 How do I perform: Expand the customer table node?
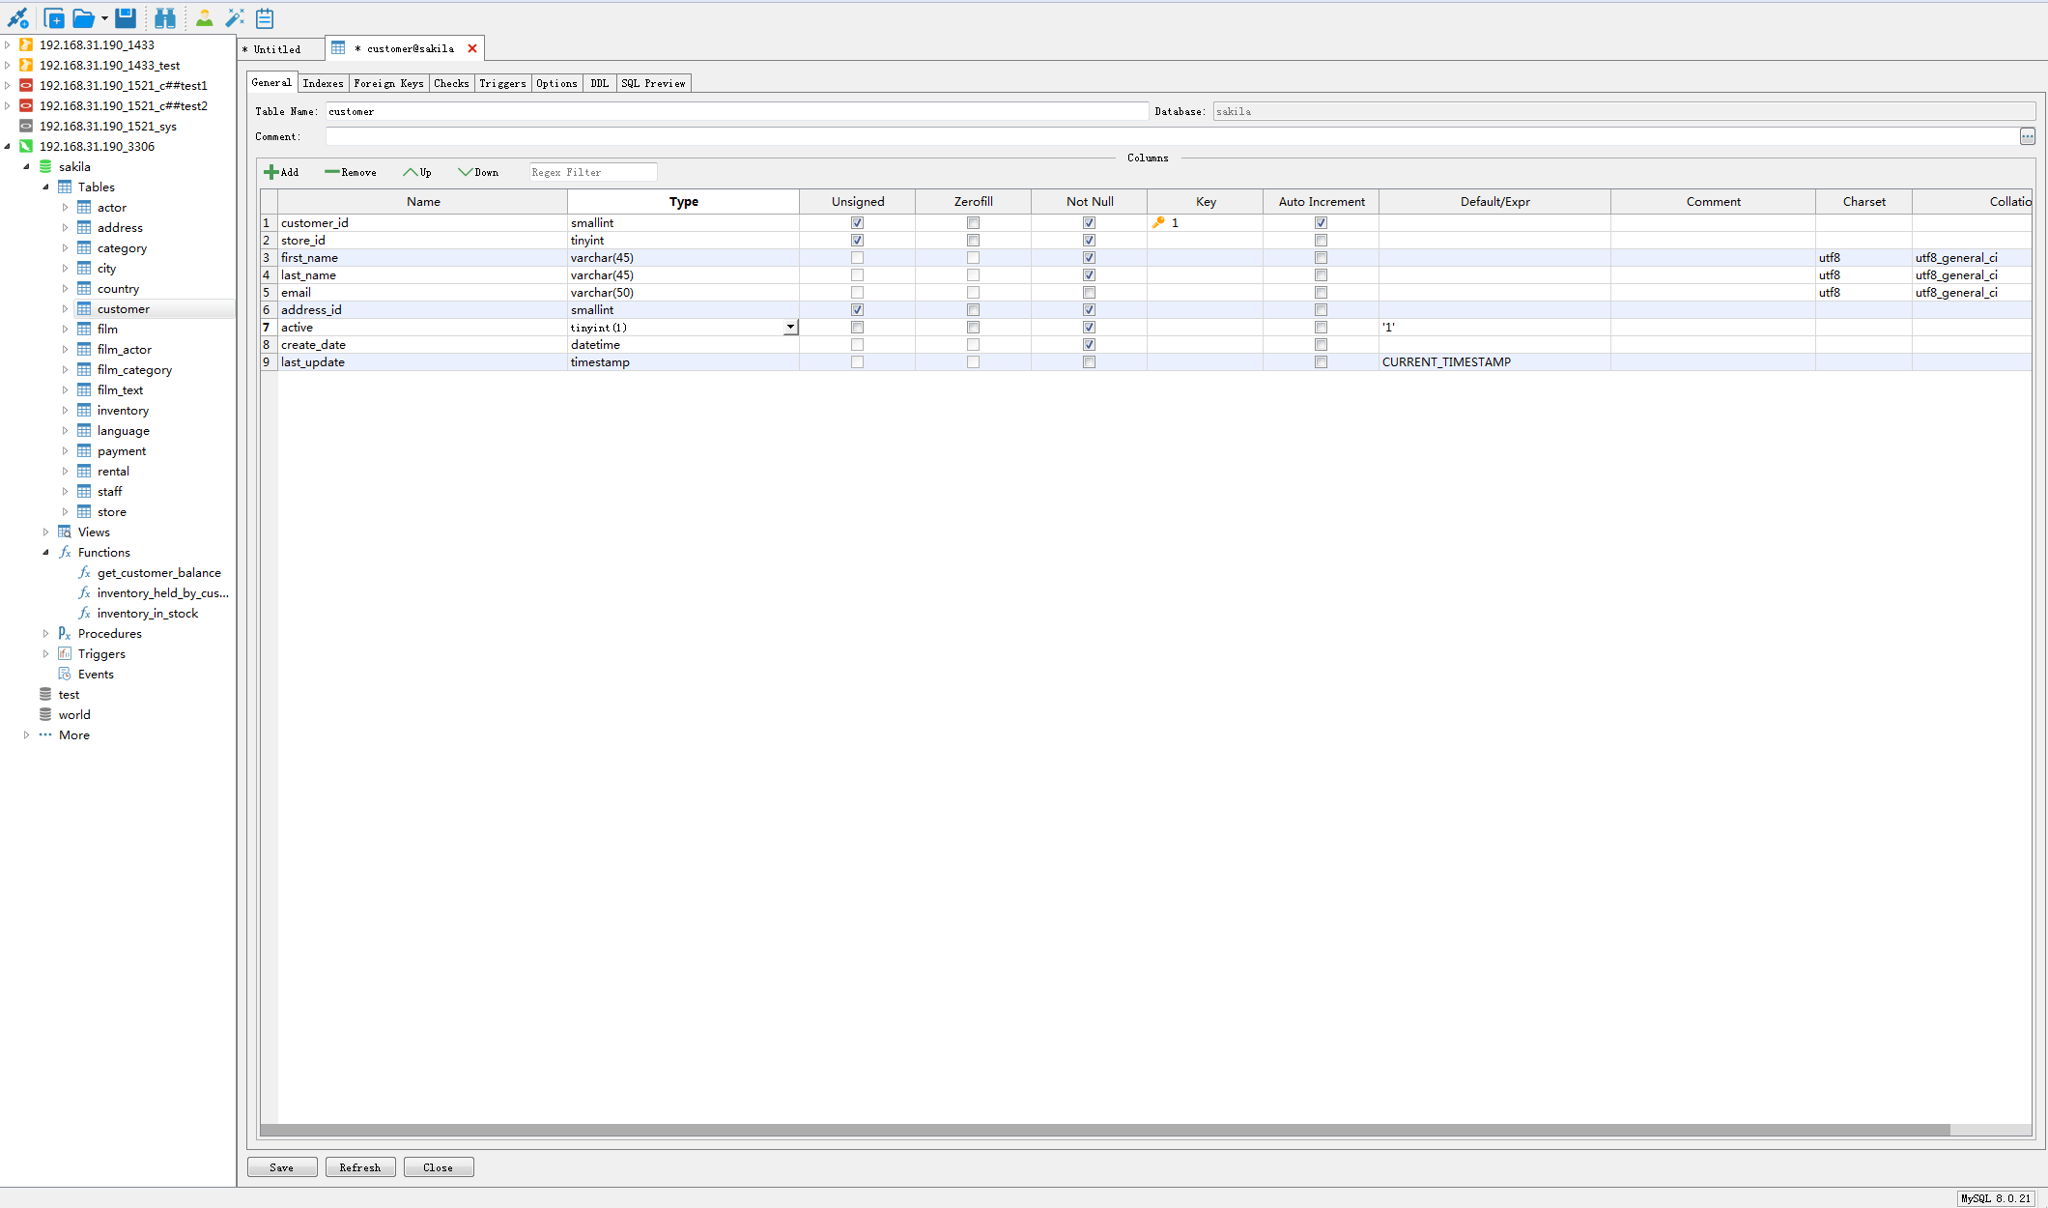[66, 308]
